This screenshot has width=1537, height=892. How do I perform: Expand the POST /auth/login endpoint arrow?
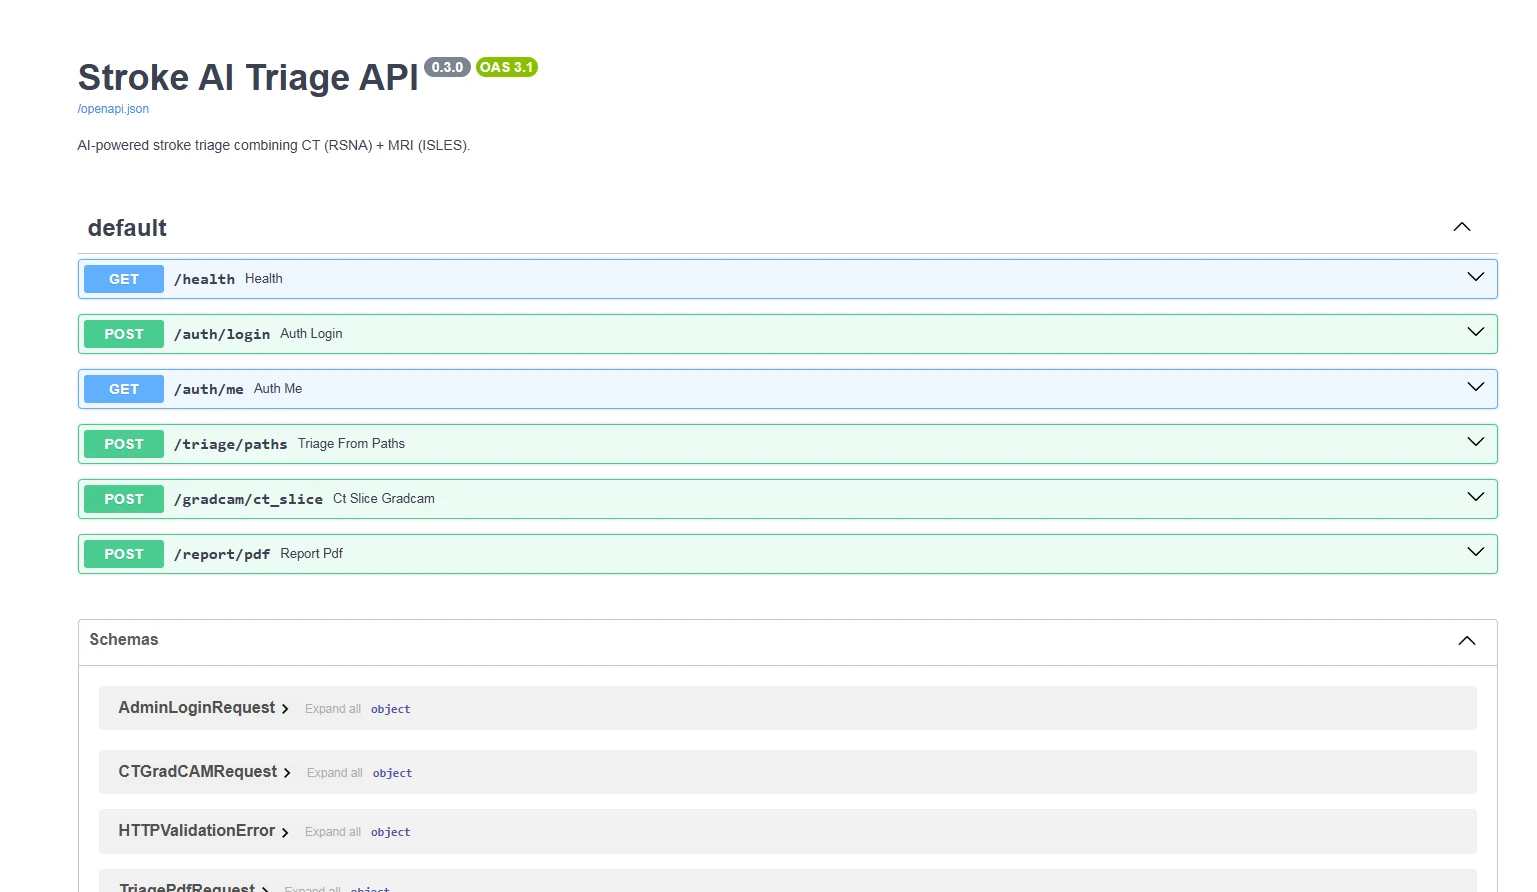click(1476, 332)
